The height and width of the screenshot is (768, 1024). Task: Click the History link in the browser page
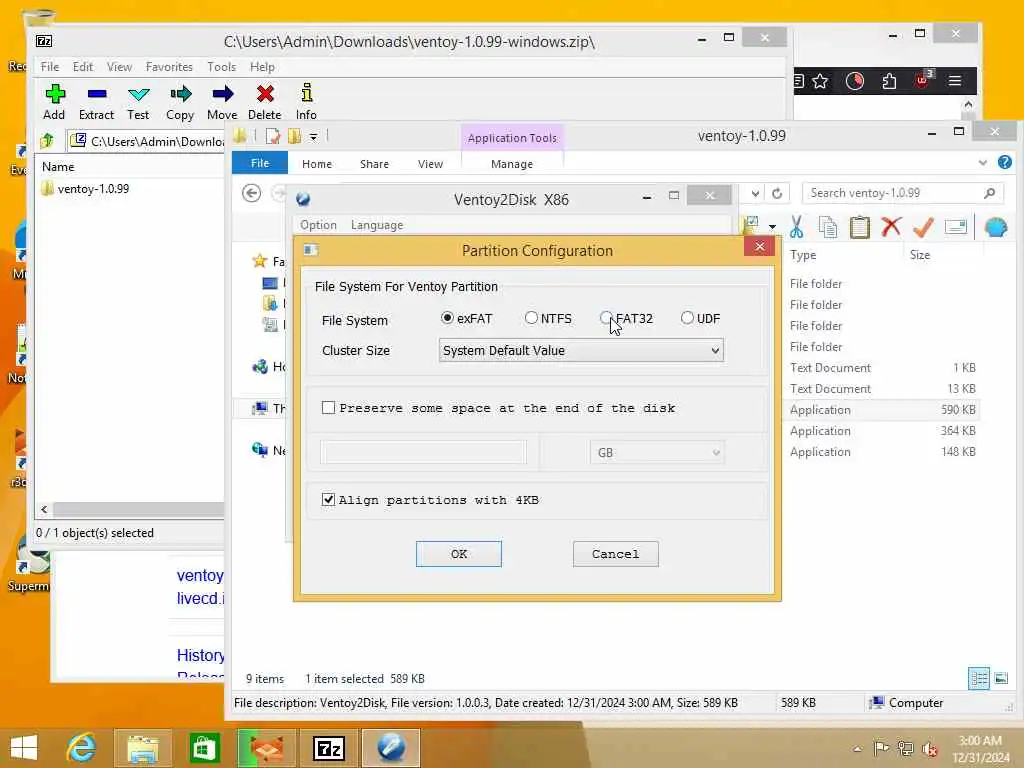tap(200, 655)
